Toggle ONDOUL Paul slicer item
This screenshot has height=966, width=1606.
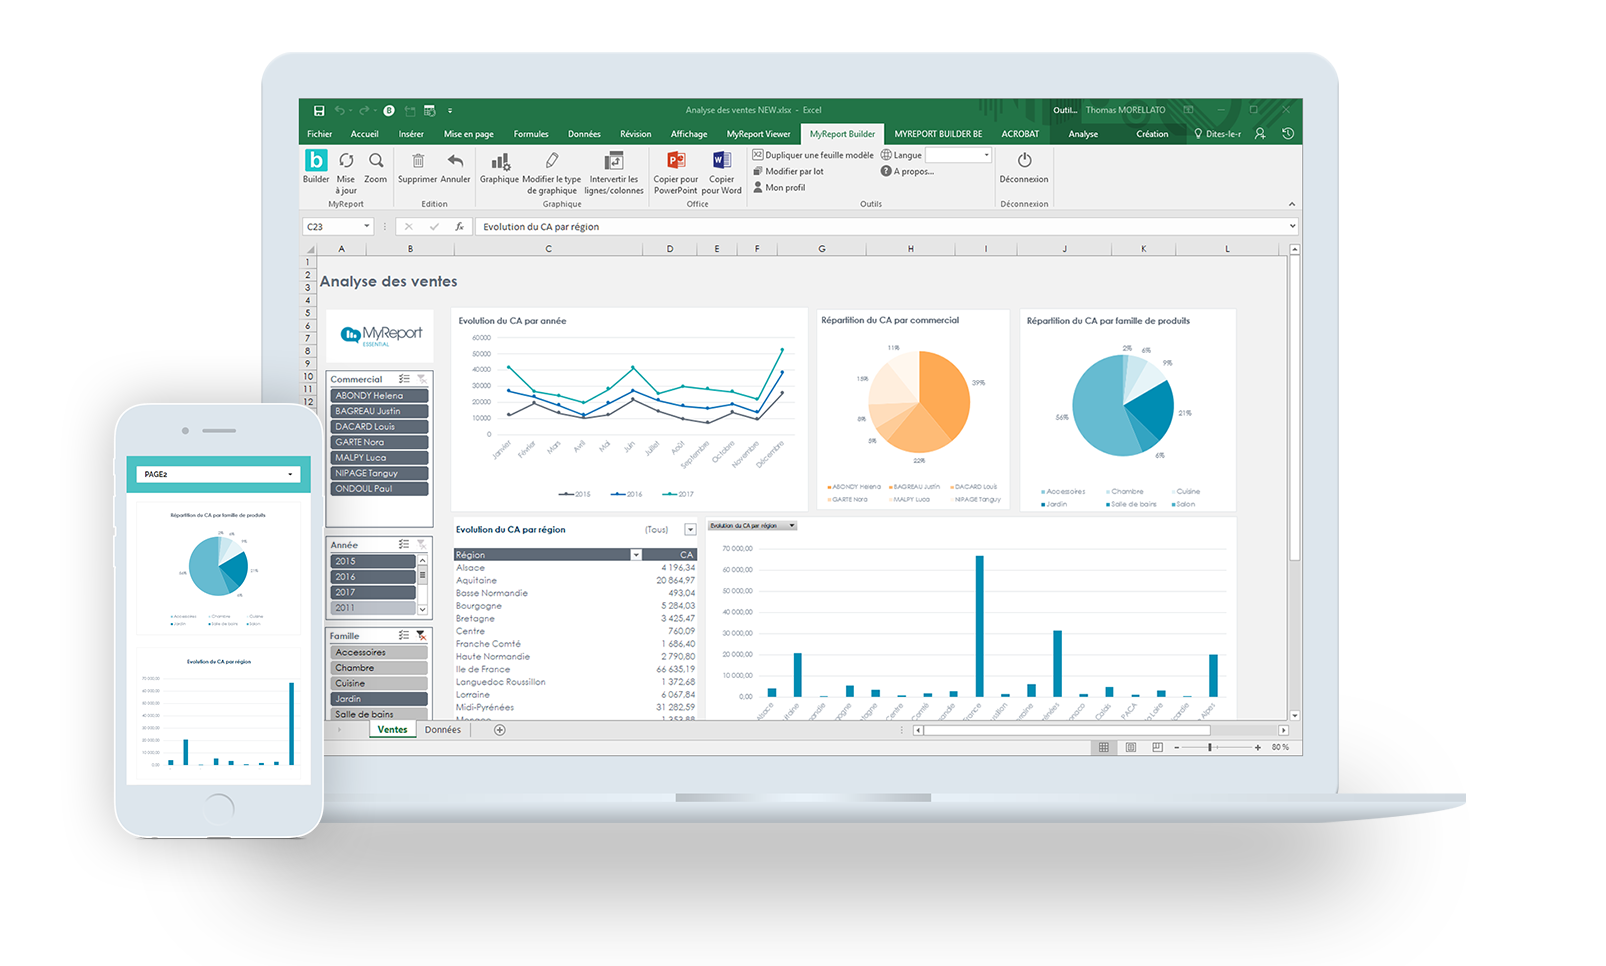(x=379, y=489)
